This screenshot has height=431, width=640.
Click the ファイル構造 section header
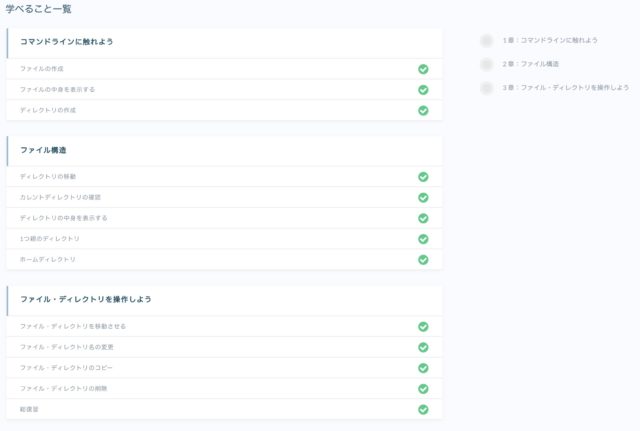43,150
